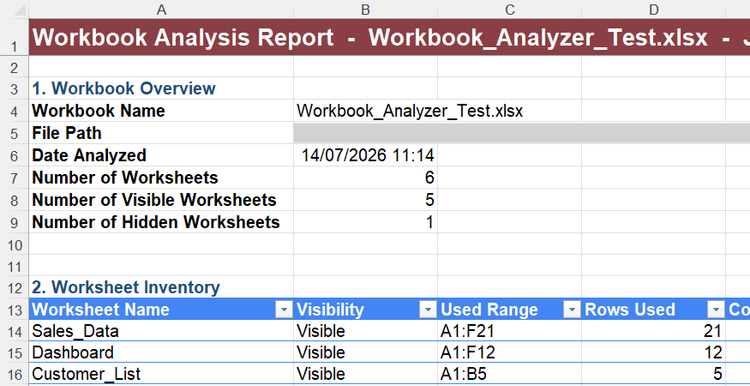Click the Visible cell in Customer_List row
Screen dimensions: 750x386
tap(365, 374)
